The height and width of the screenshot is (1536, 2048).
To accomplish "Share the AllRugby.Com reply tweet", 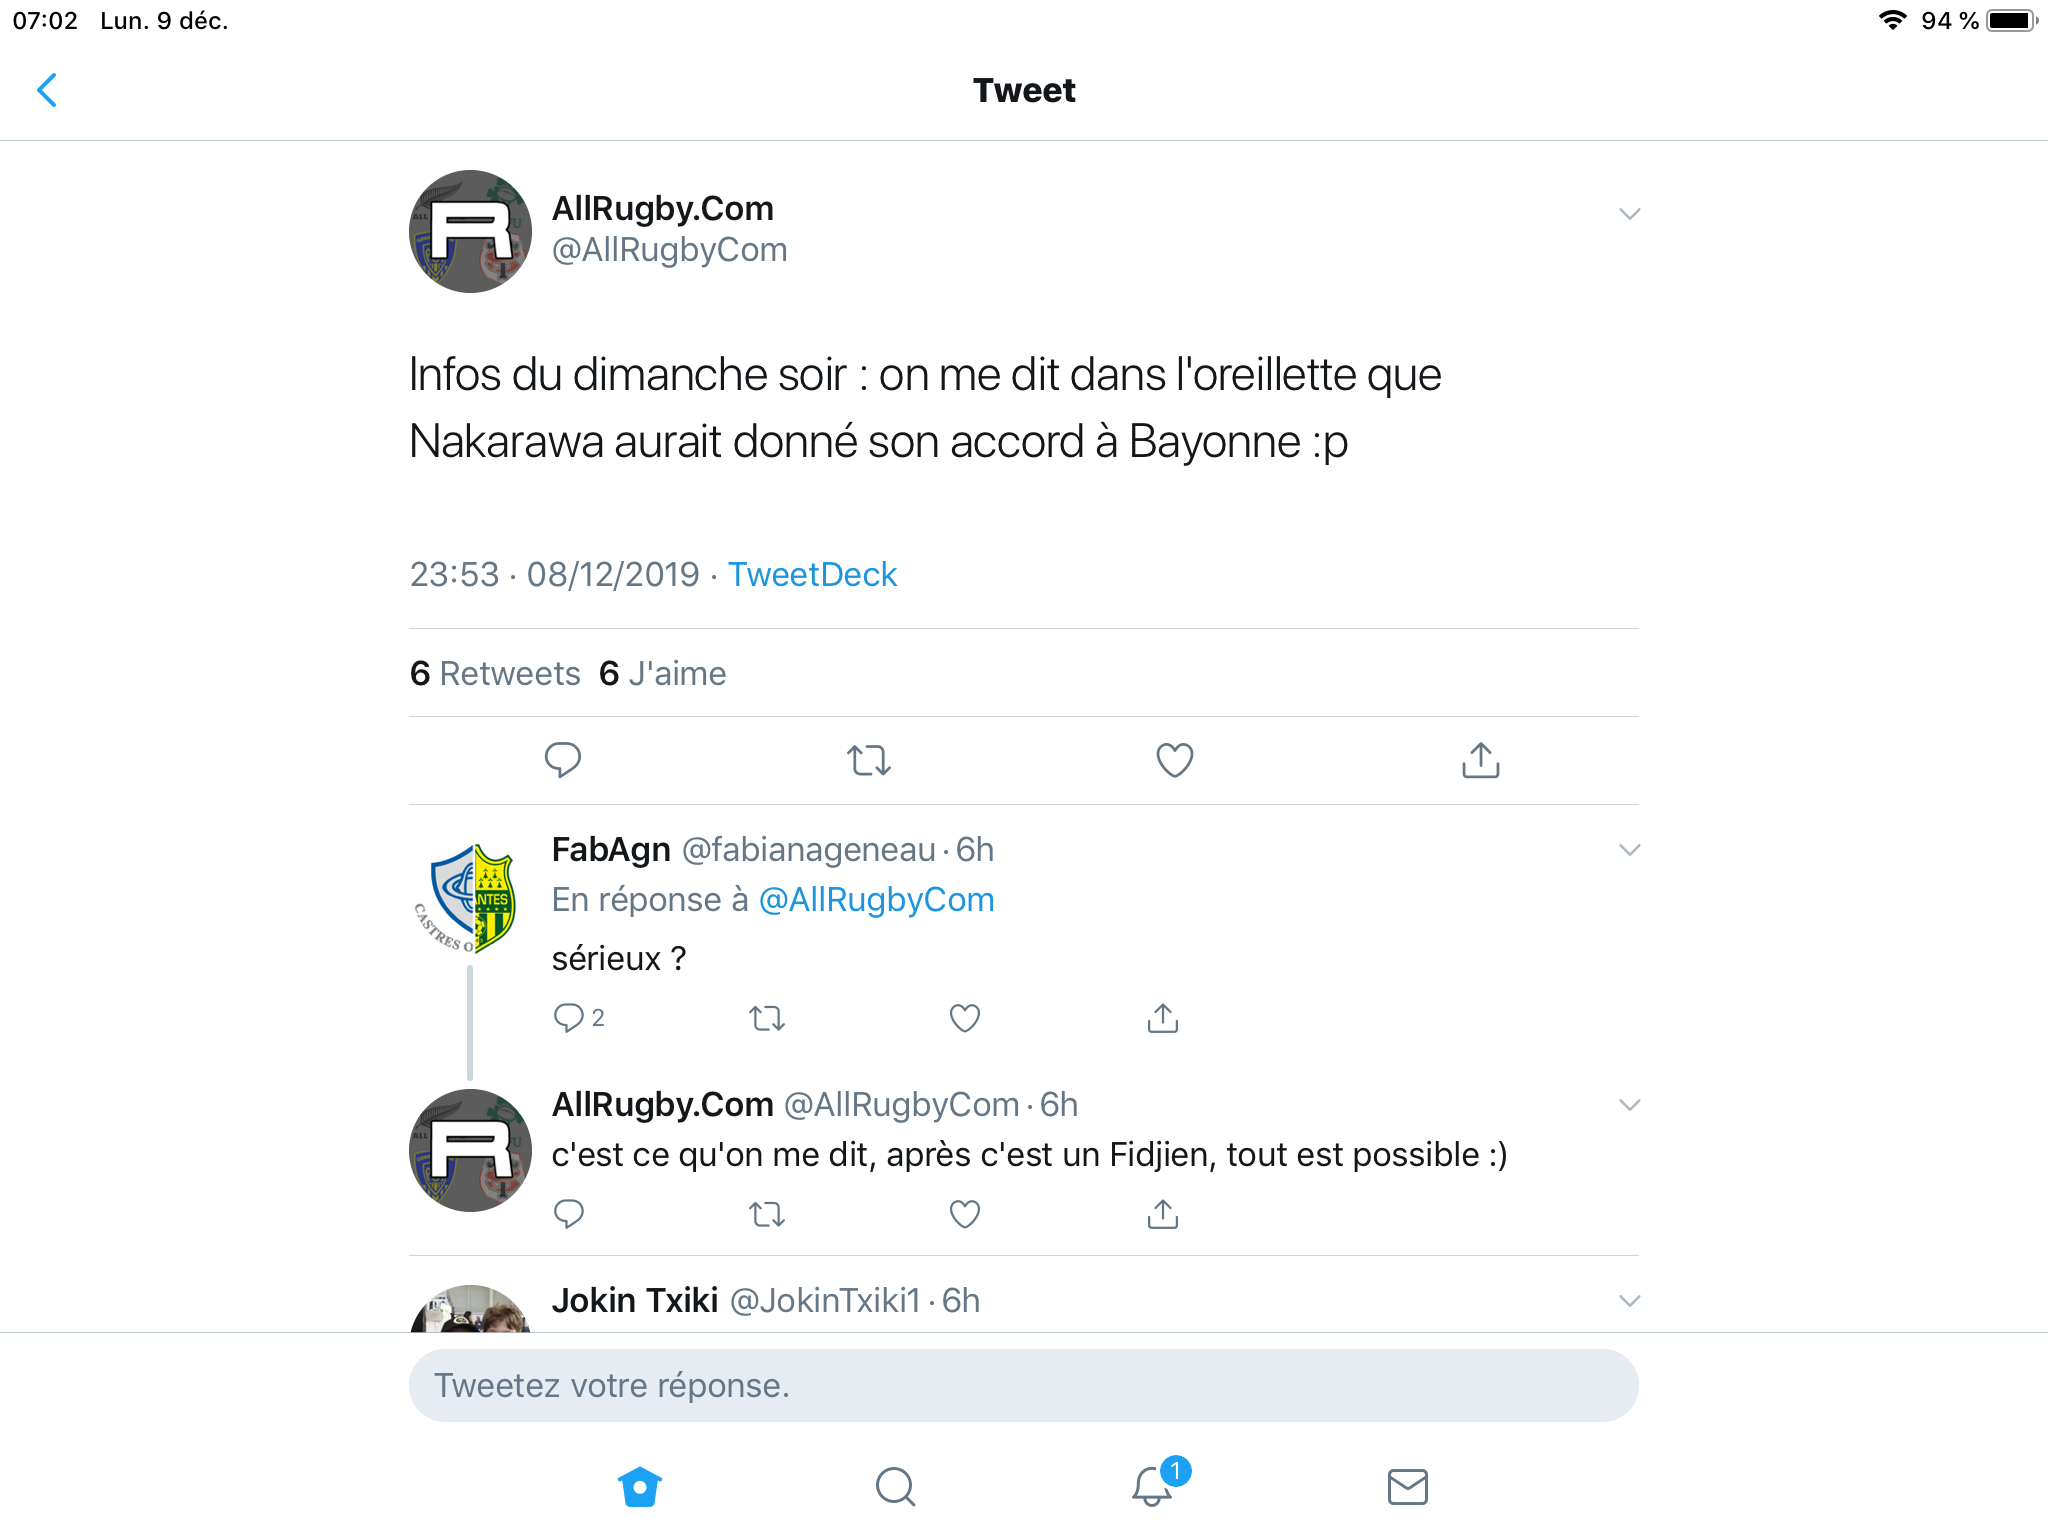I will 1163,1214.
